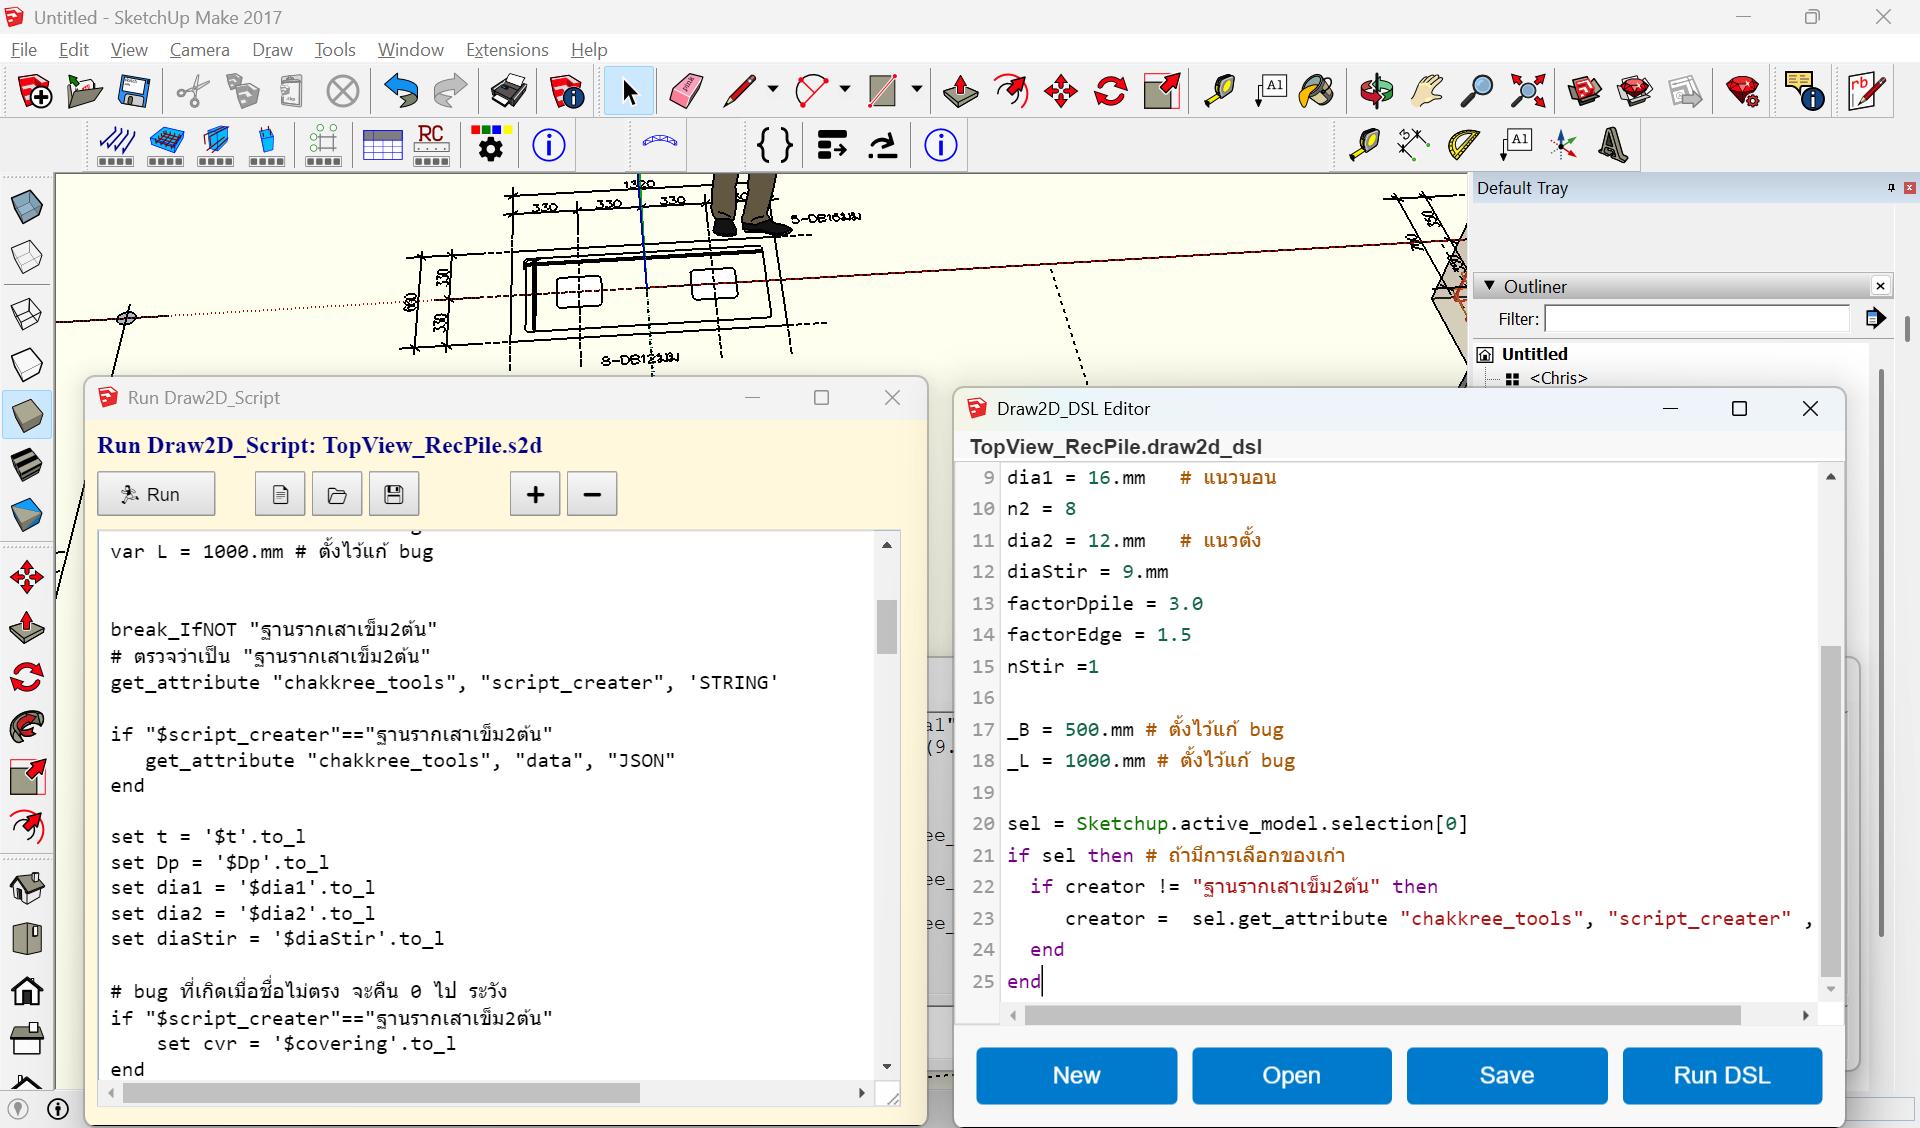The image size is (1920, 1128).
Task: Open the Window menu
Action: point(410,49)
